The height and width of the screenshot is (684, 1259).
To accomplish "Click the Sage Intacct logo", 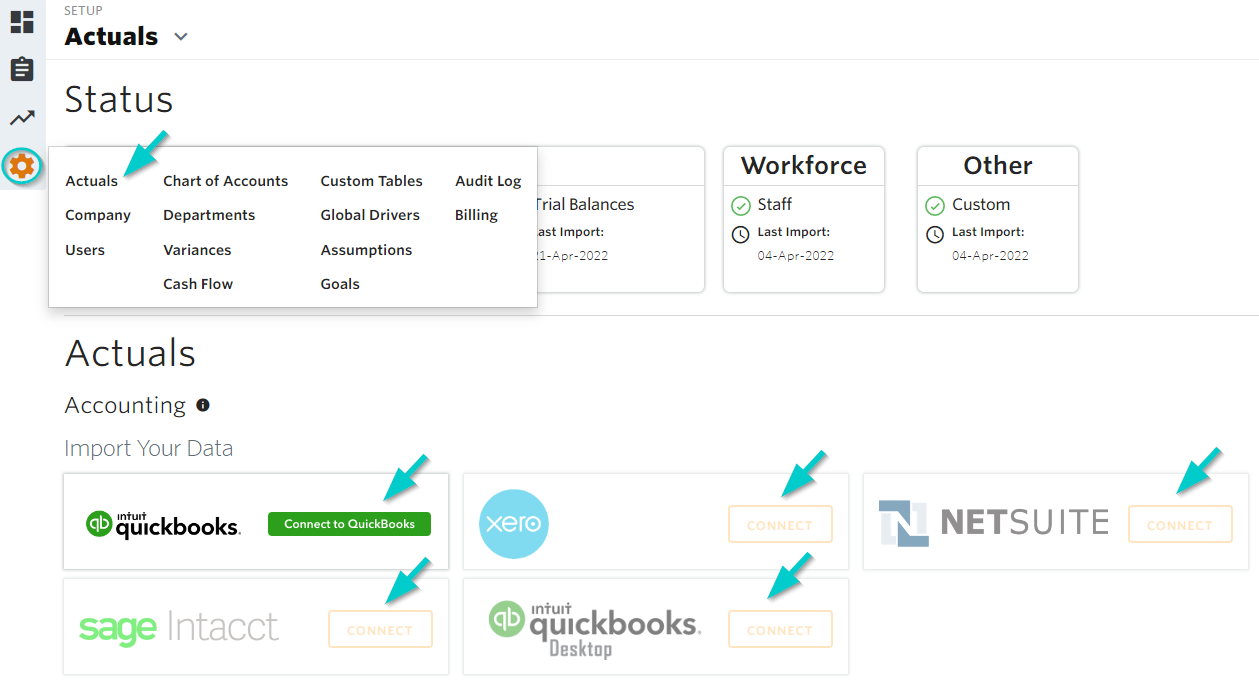I will coord(179,628).
